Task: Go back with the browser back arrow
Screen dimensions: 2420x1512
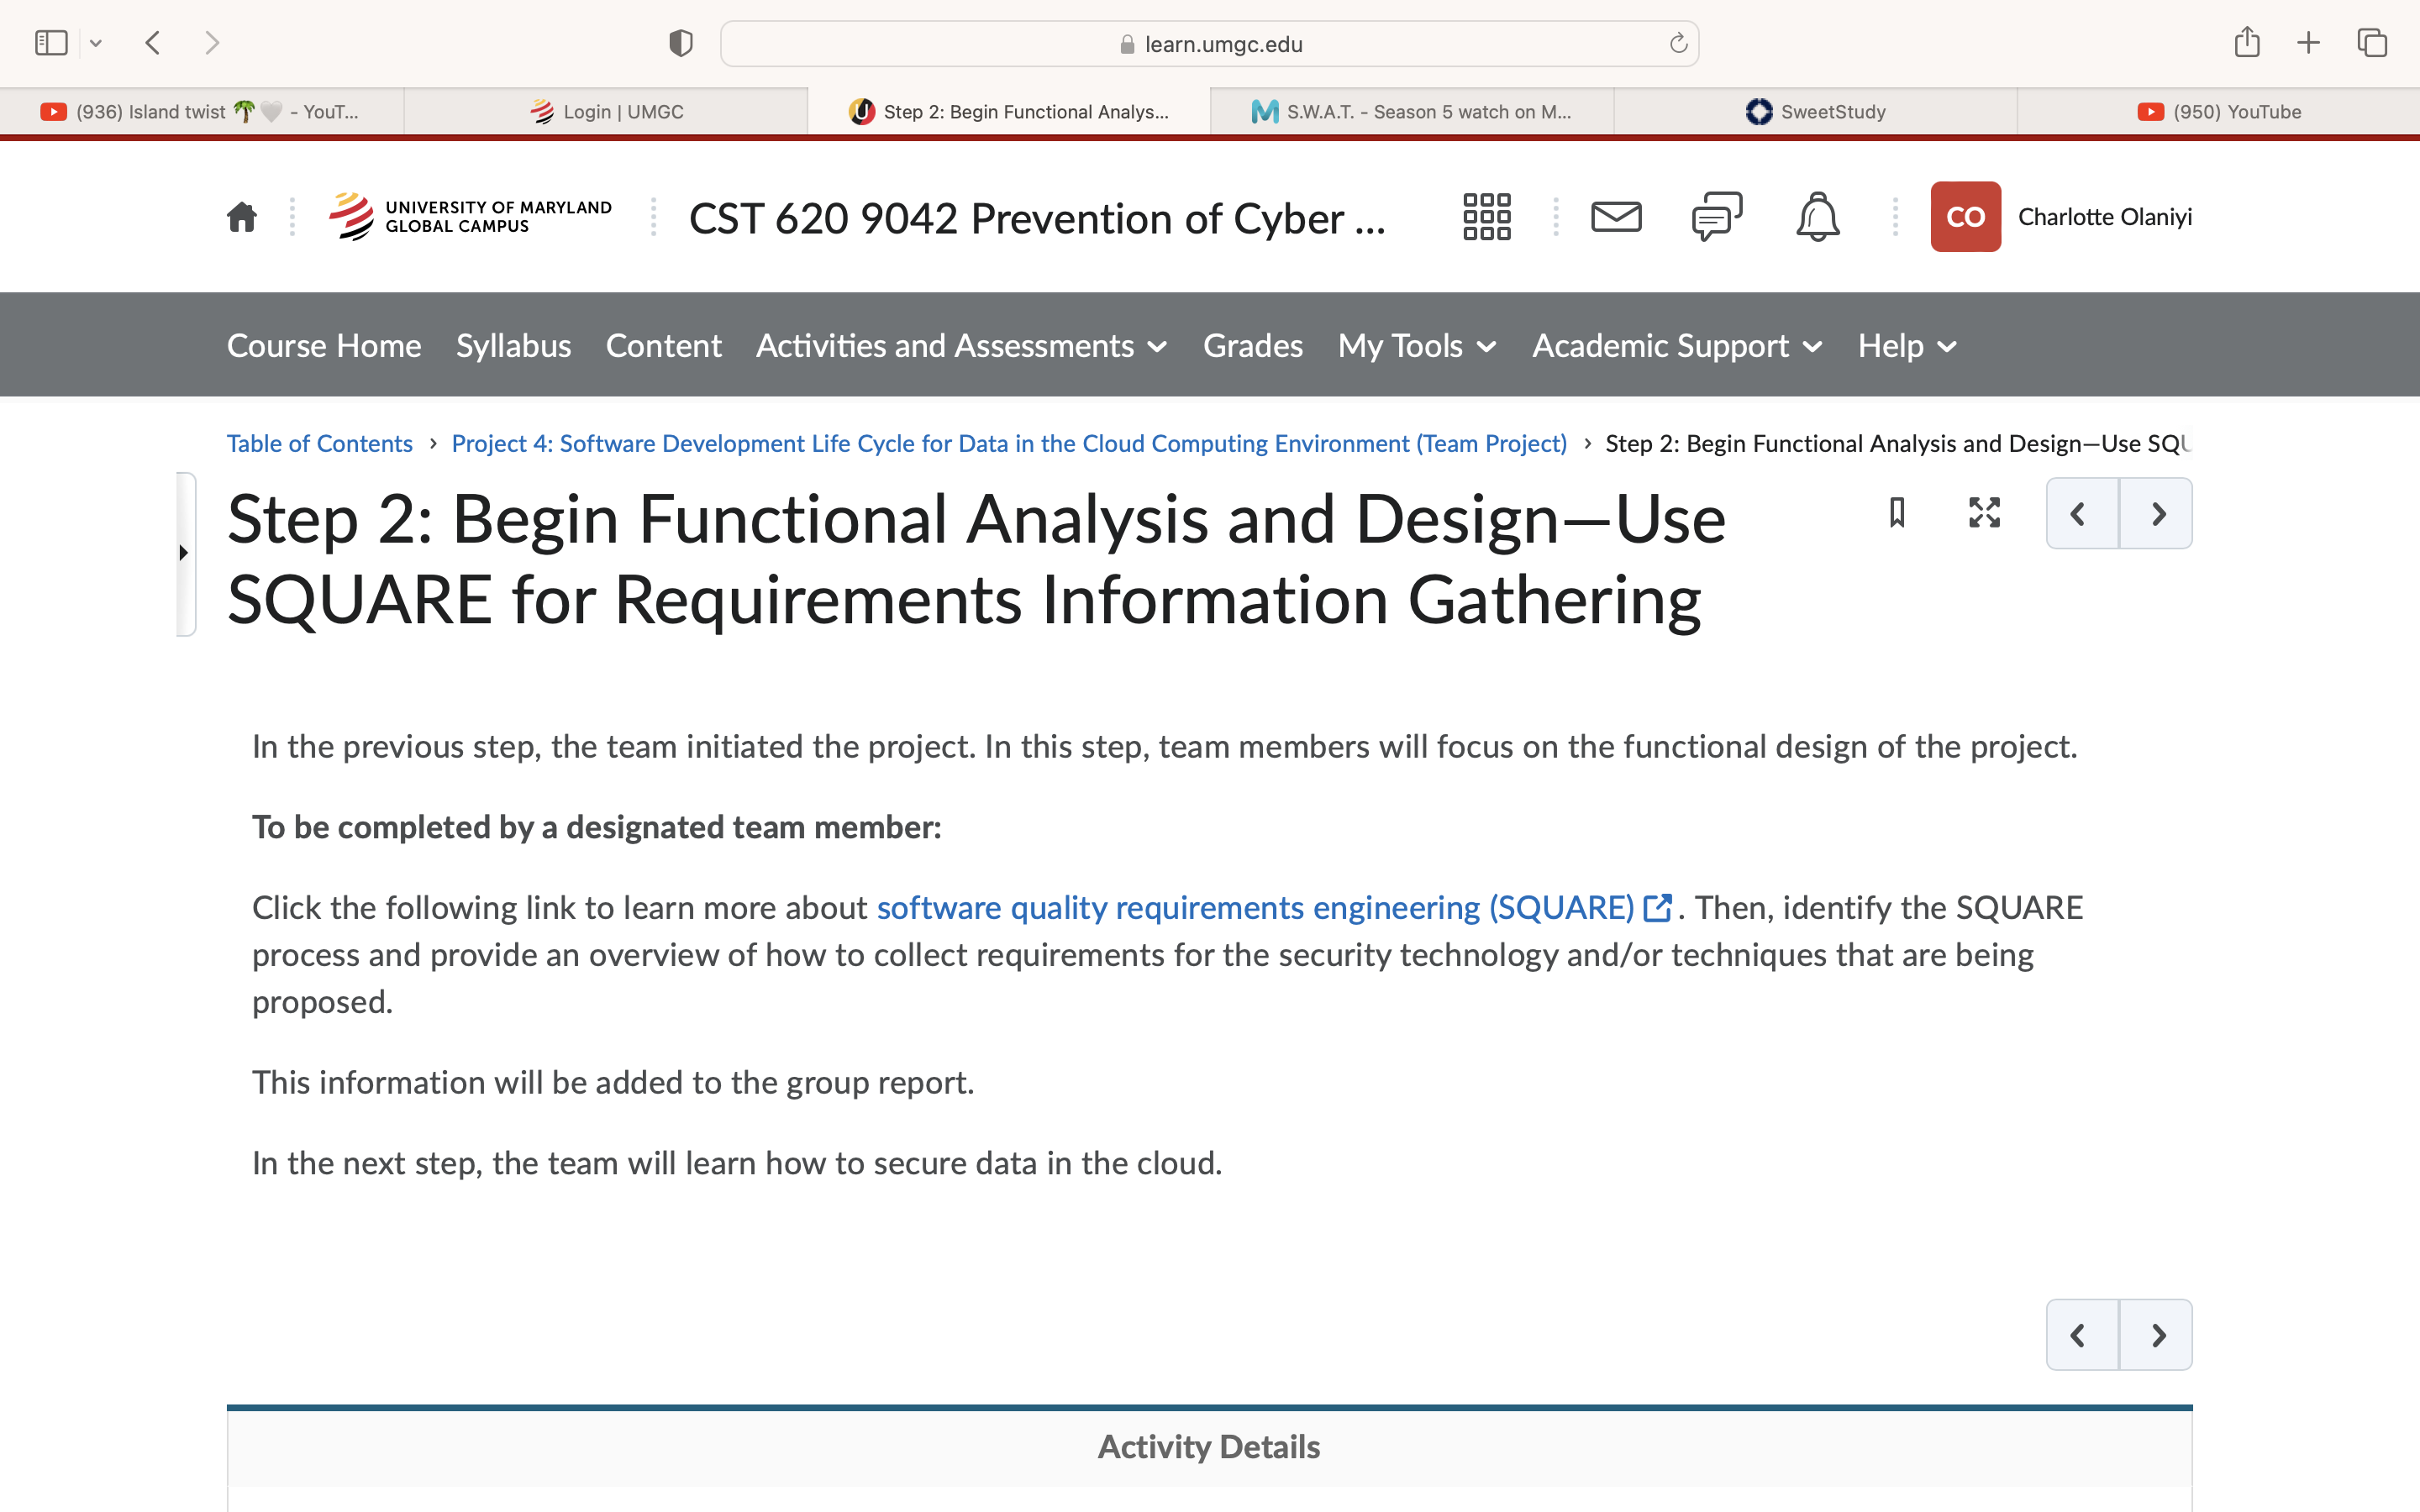Action: click(153, 43)
